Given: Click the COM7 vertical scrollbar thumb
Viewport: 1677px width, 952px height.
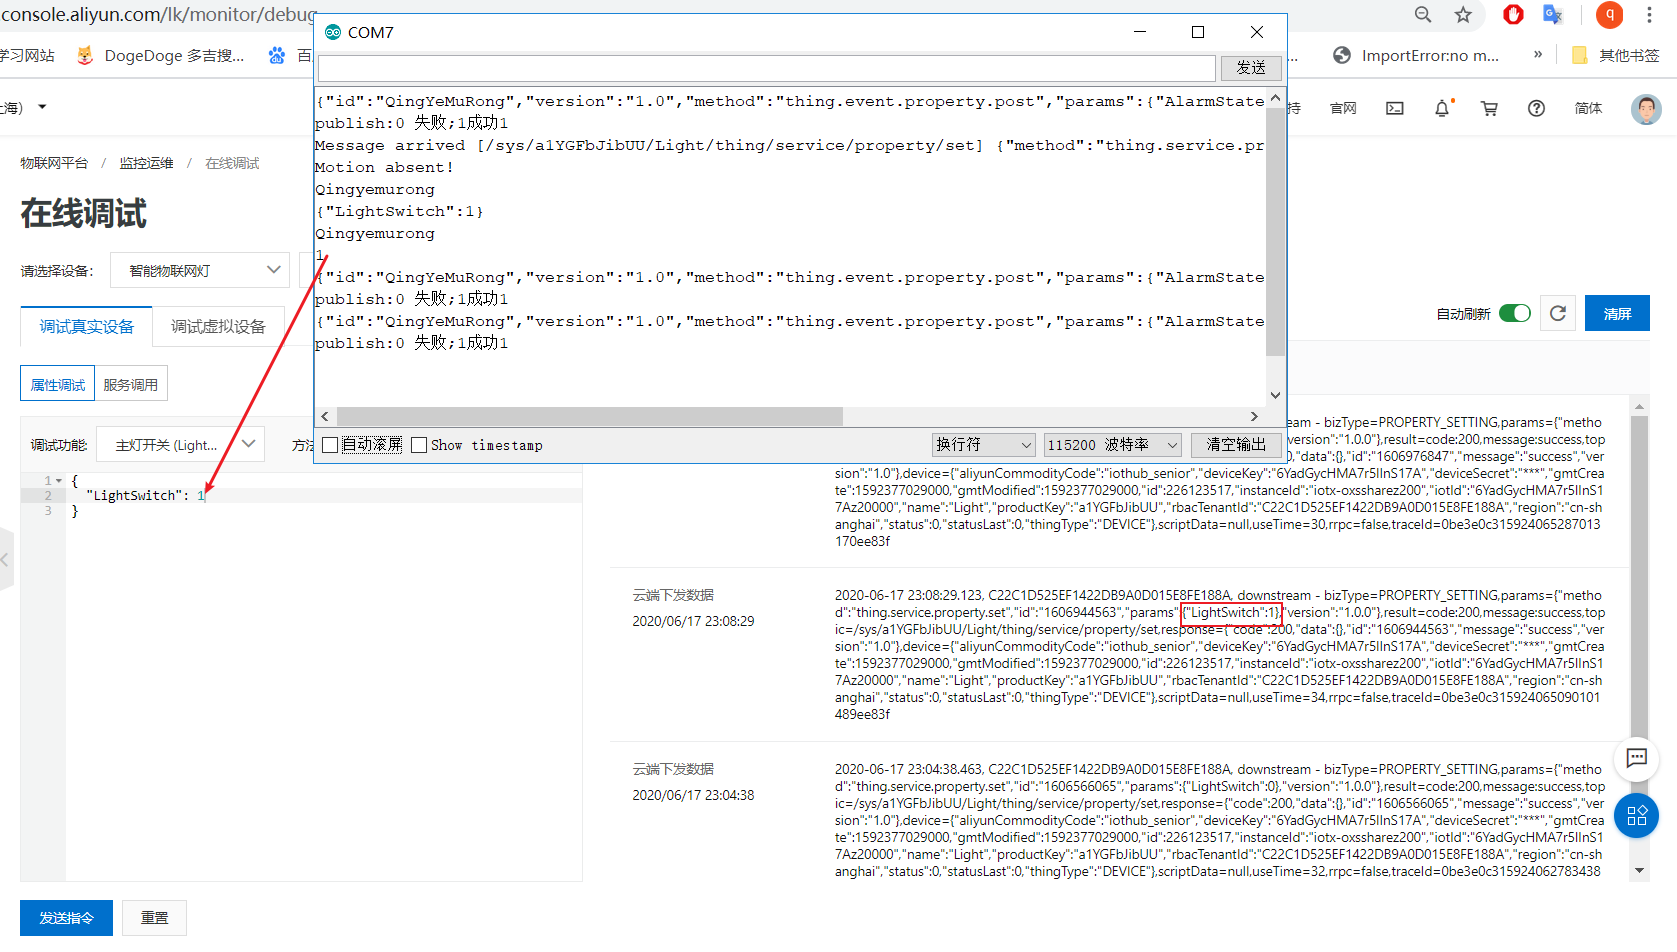Looking at the screenshot, I should 1275,232.
